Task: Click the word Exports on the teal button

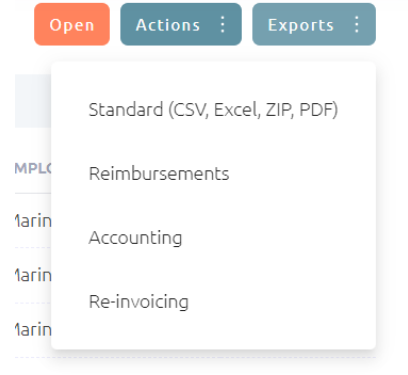Action: [x=301, y=25]
